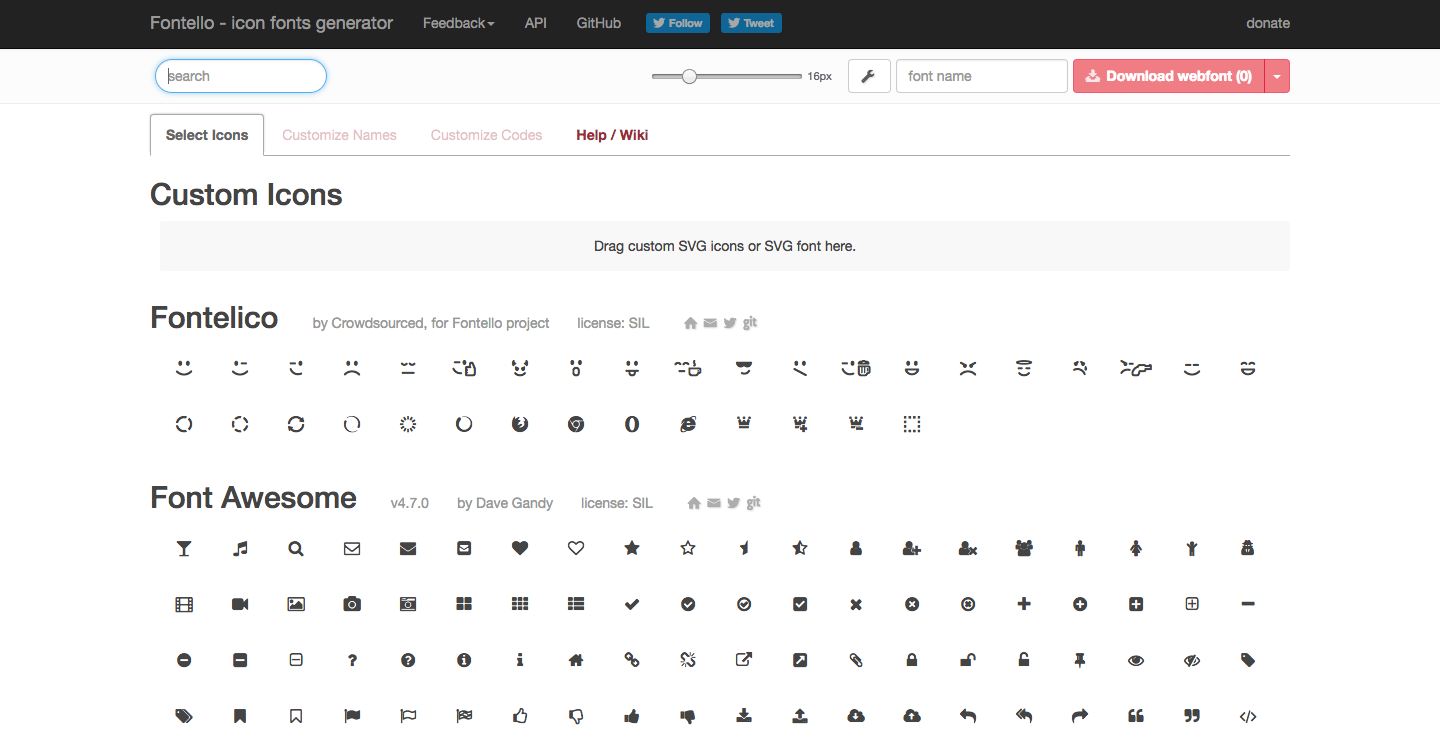1440x755 pixels.
Task: Select the users group icon
Action: (1024, 548)
